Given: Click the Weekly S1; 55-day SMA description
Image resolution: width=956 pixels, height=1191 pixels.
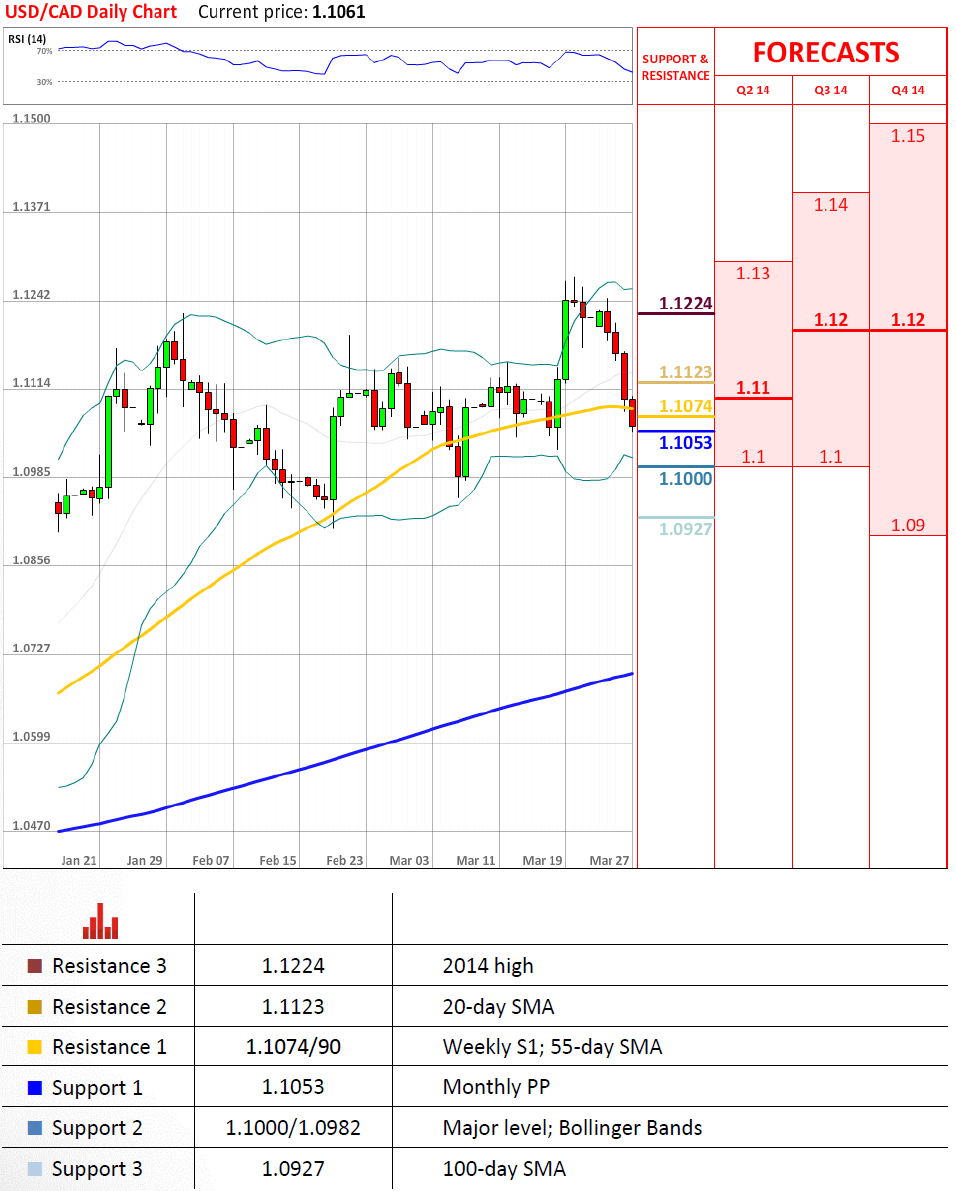Looking at the screenshot, I should tap(553, 1047).
